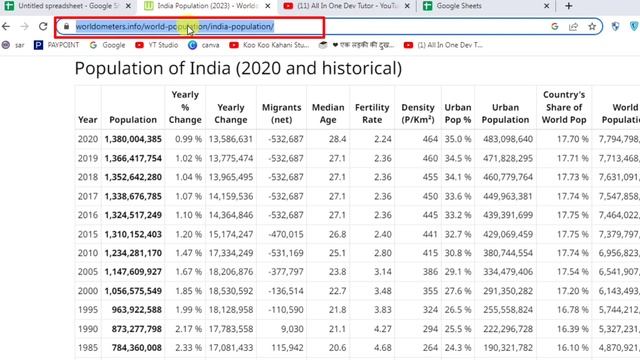Open the YT Studio bookmark

(157, 45)
